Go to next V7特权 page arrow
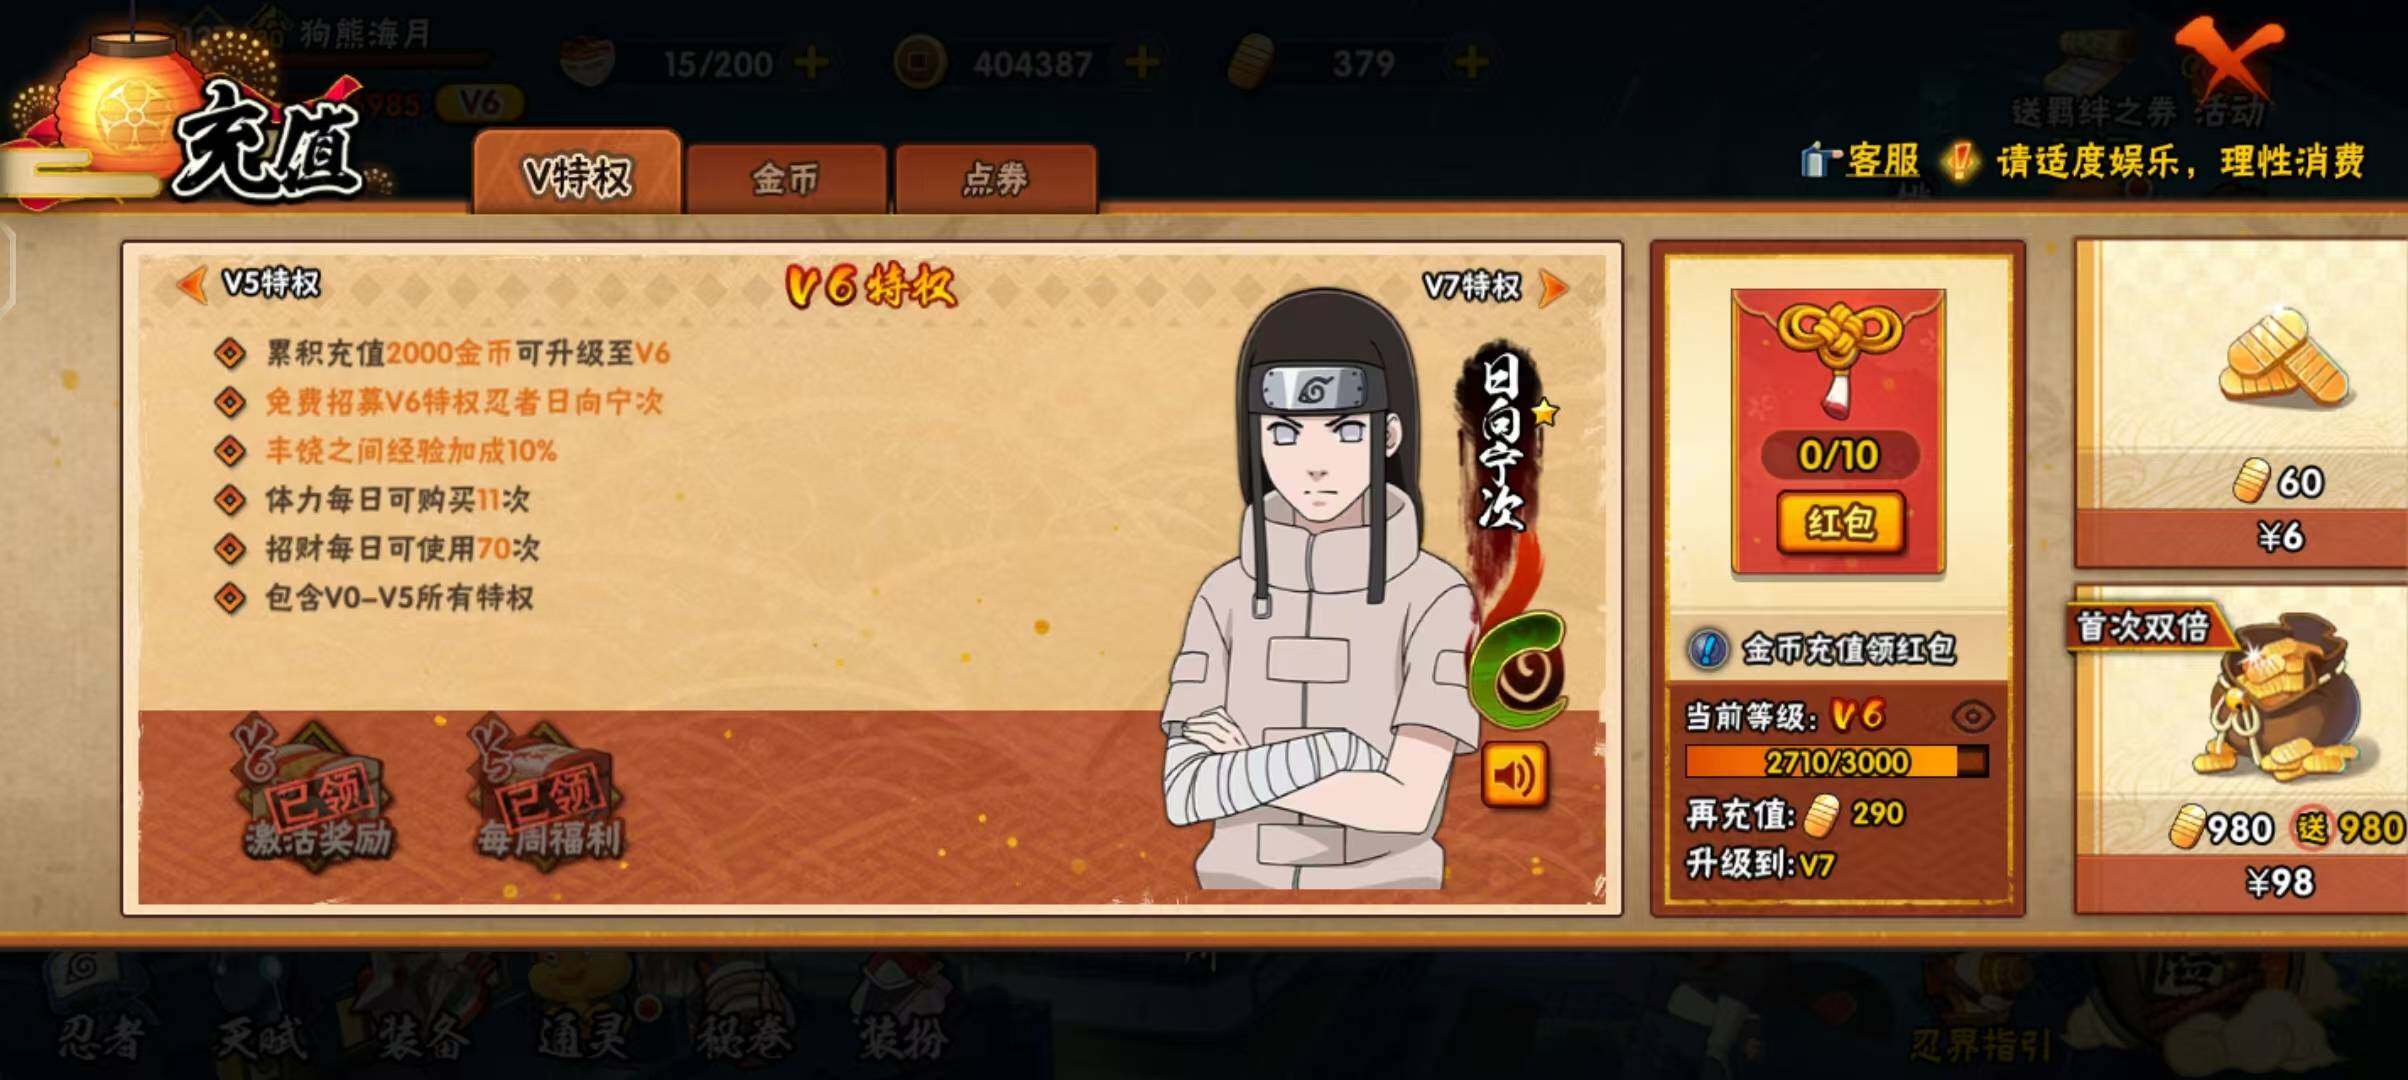 1554,288
